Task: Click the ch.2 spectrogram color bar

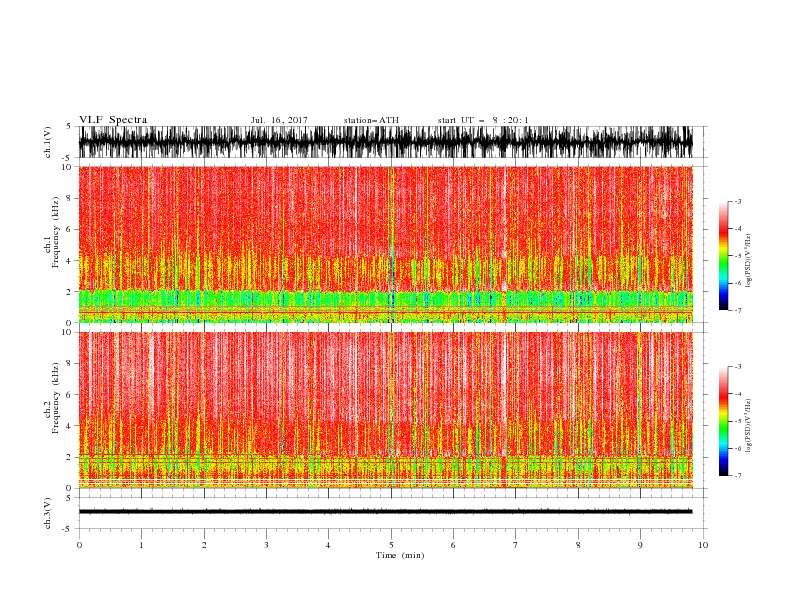Action: [x=723, y=421]
